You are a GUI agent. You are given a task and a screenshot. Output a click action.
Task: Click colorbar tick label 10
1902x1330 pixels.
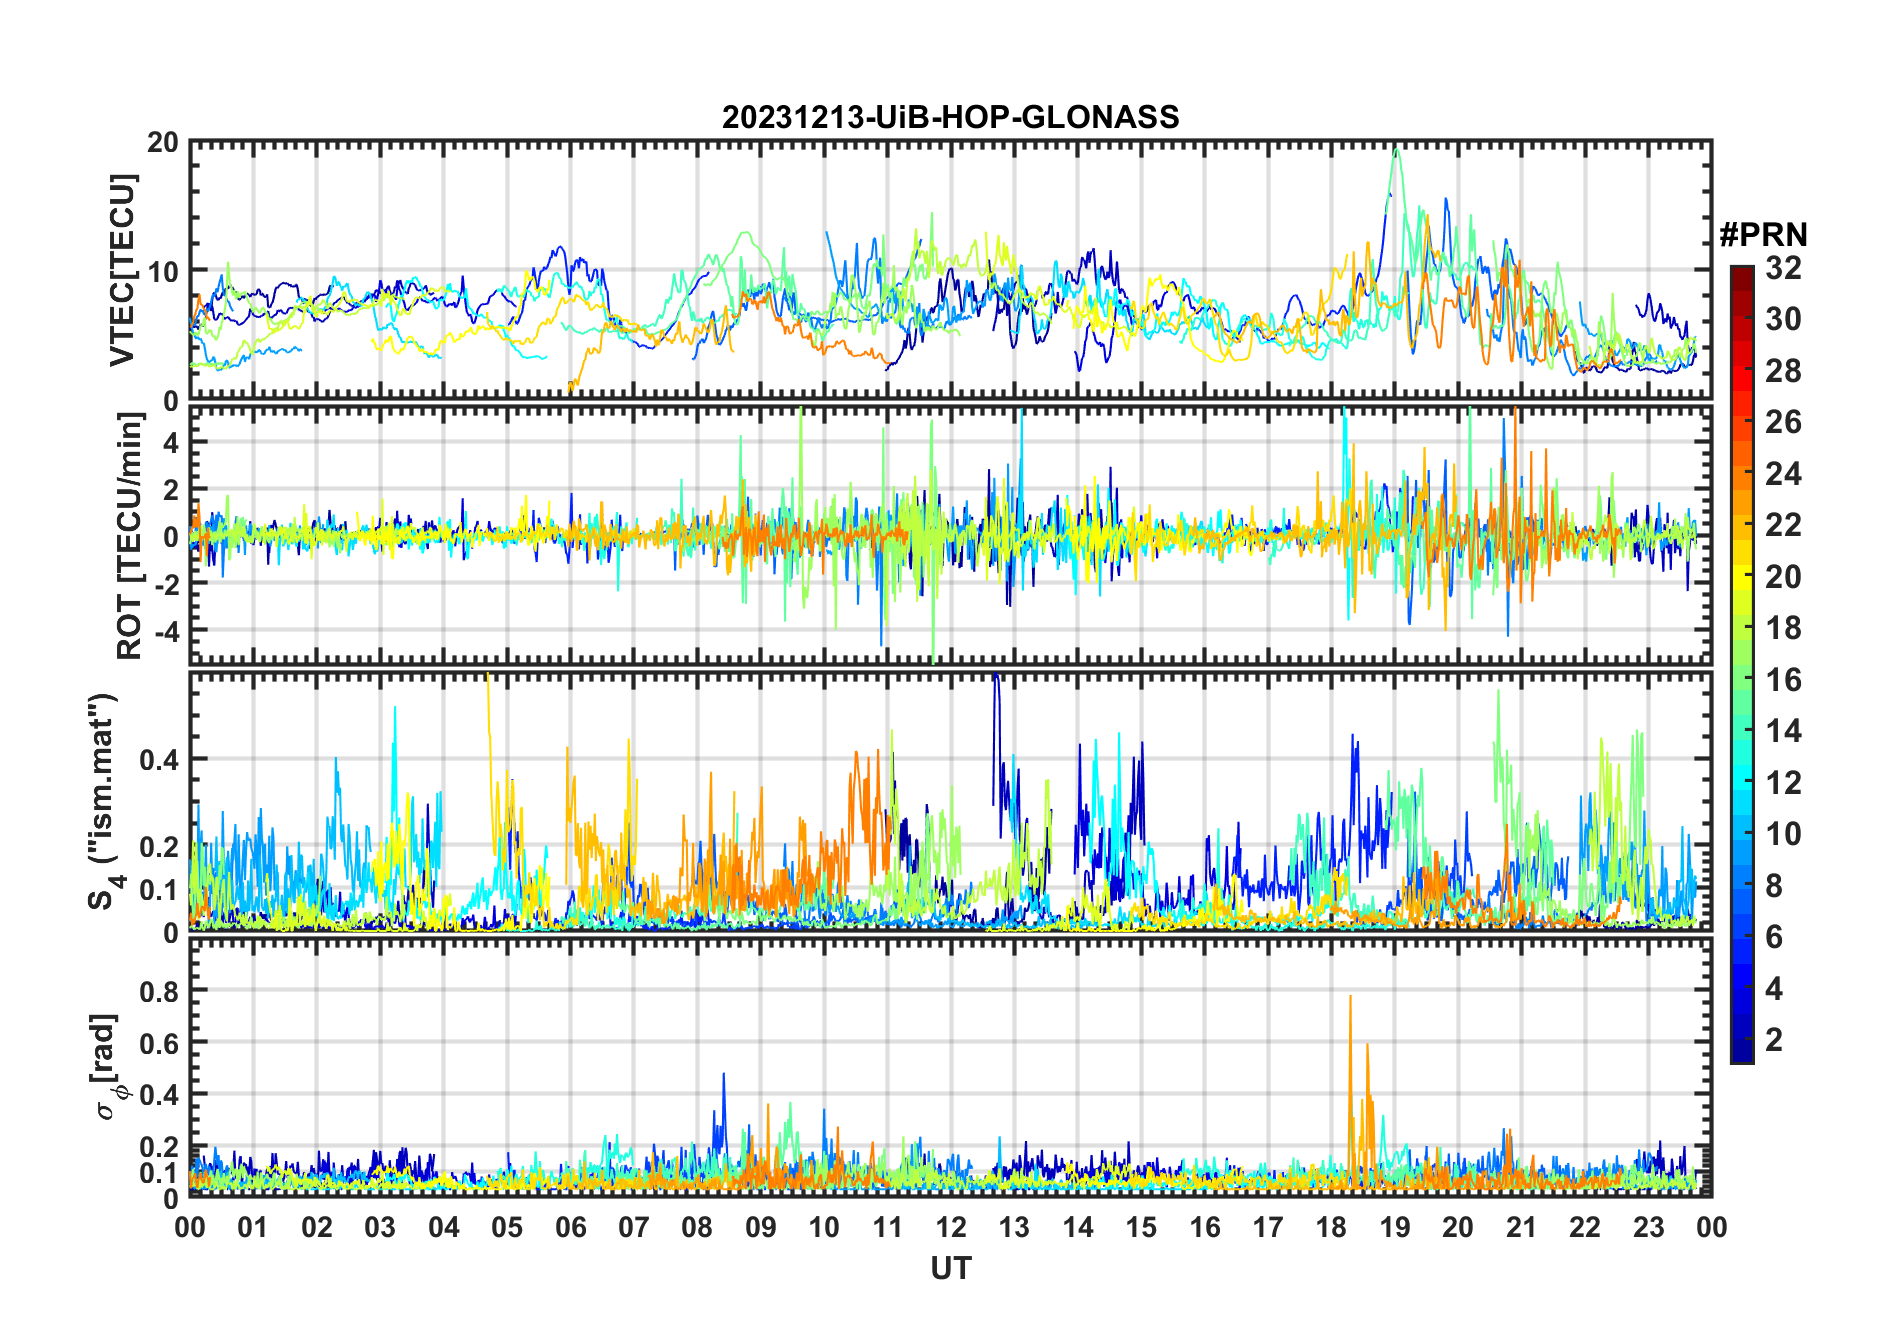pos(1784,834)
